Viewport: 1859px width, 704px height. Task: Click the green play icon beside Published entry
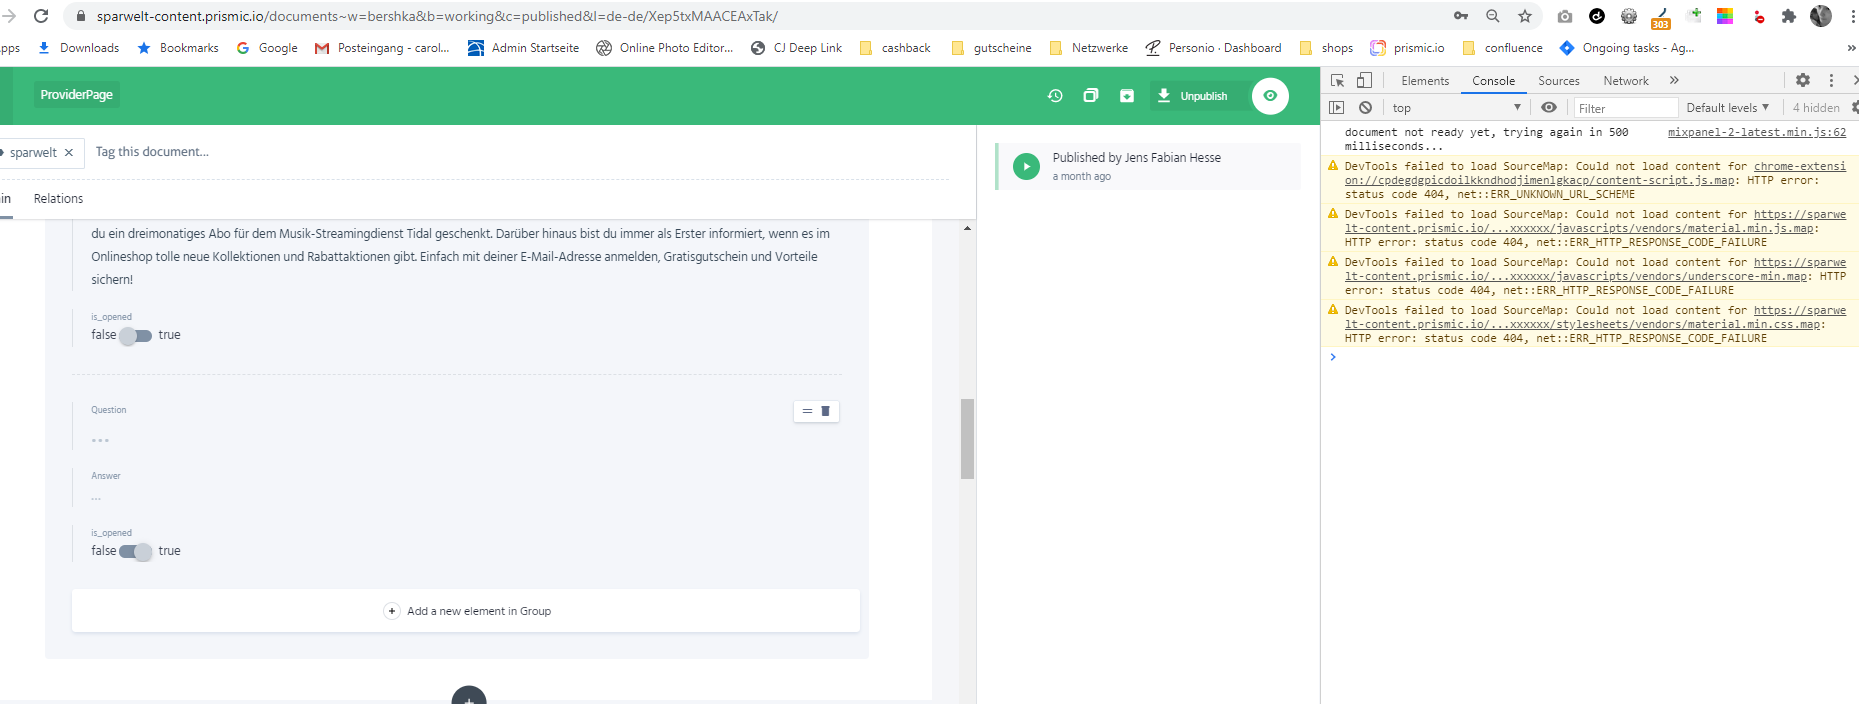[1026, 166]
